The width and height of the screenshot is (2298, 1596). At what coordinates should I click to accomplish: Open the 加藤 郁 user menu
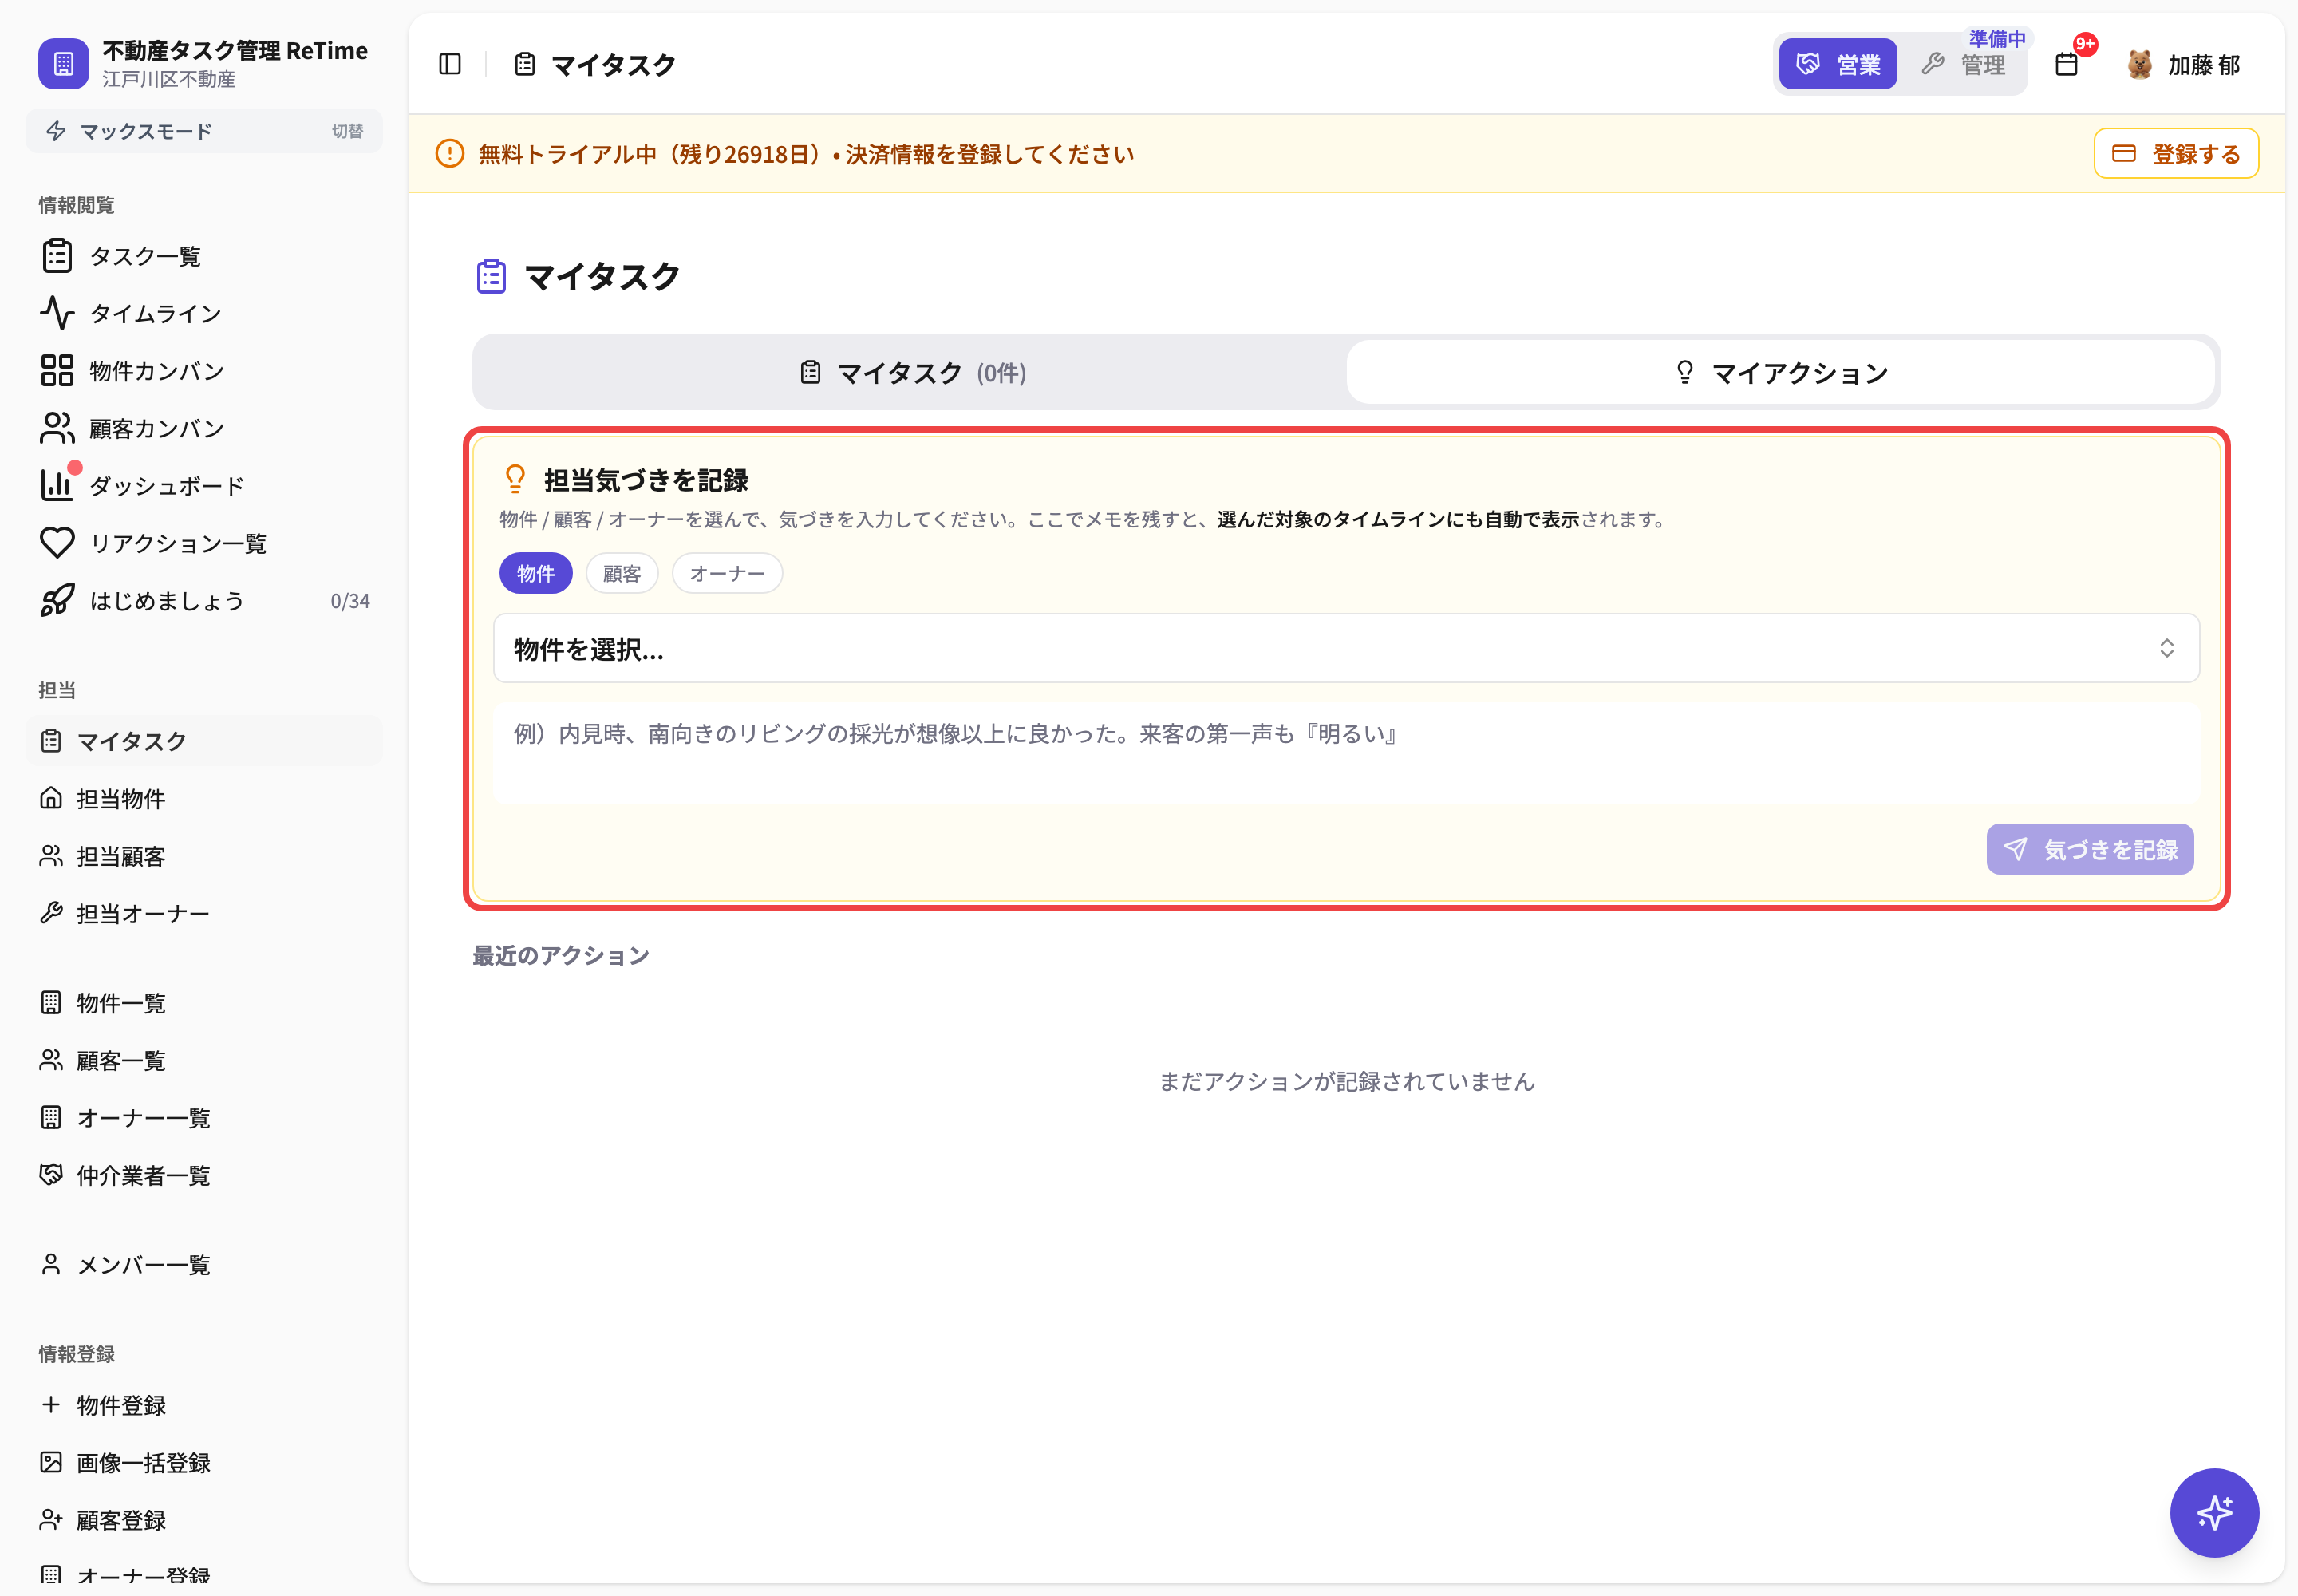pyautogui.click(x=2184, y=64)
